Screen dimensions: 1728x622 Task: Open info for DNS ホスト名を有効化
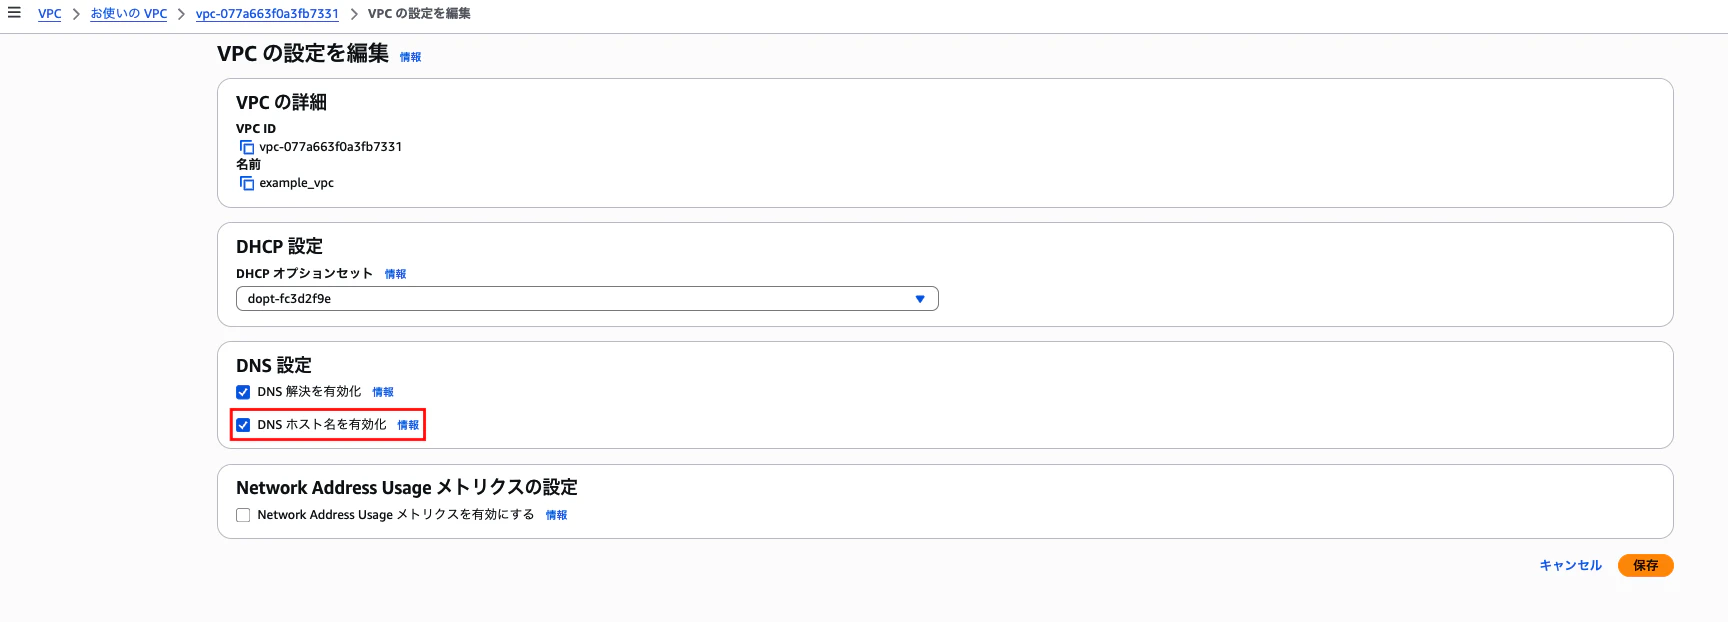click(x=408, y=425)
